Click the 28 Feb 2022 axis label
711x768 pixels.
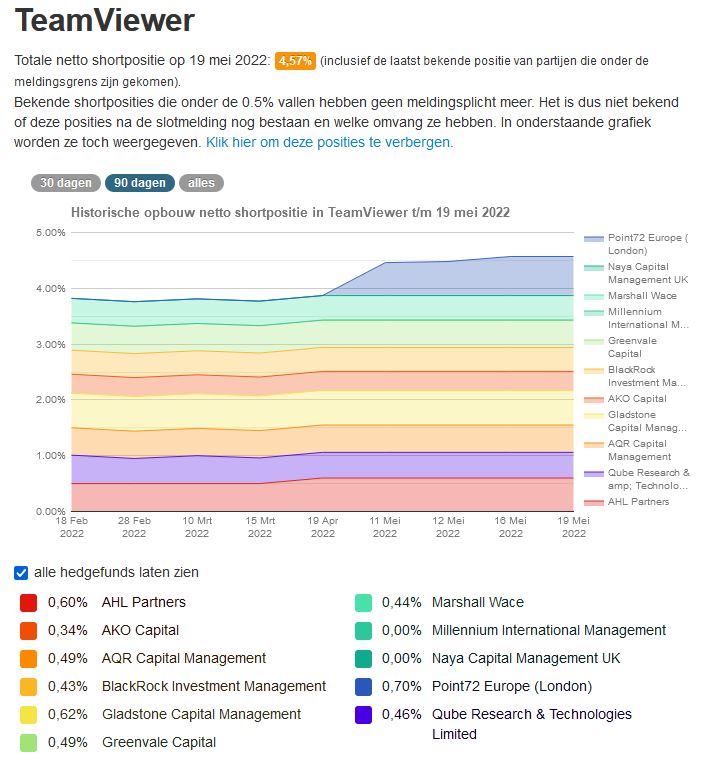tap(134, 527)
